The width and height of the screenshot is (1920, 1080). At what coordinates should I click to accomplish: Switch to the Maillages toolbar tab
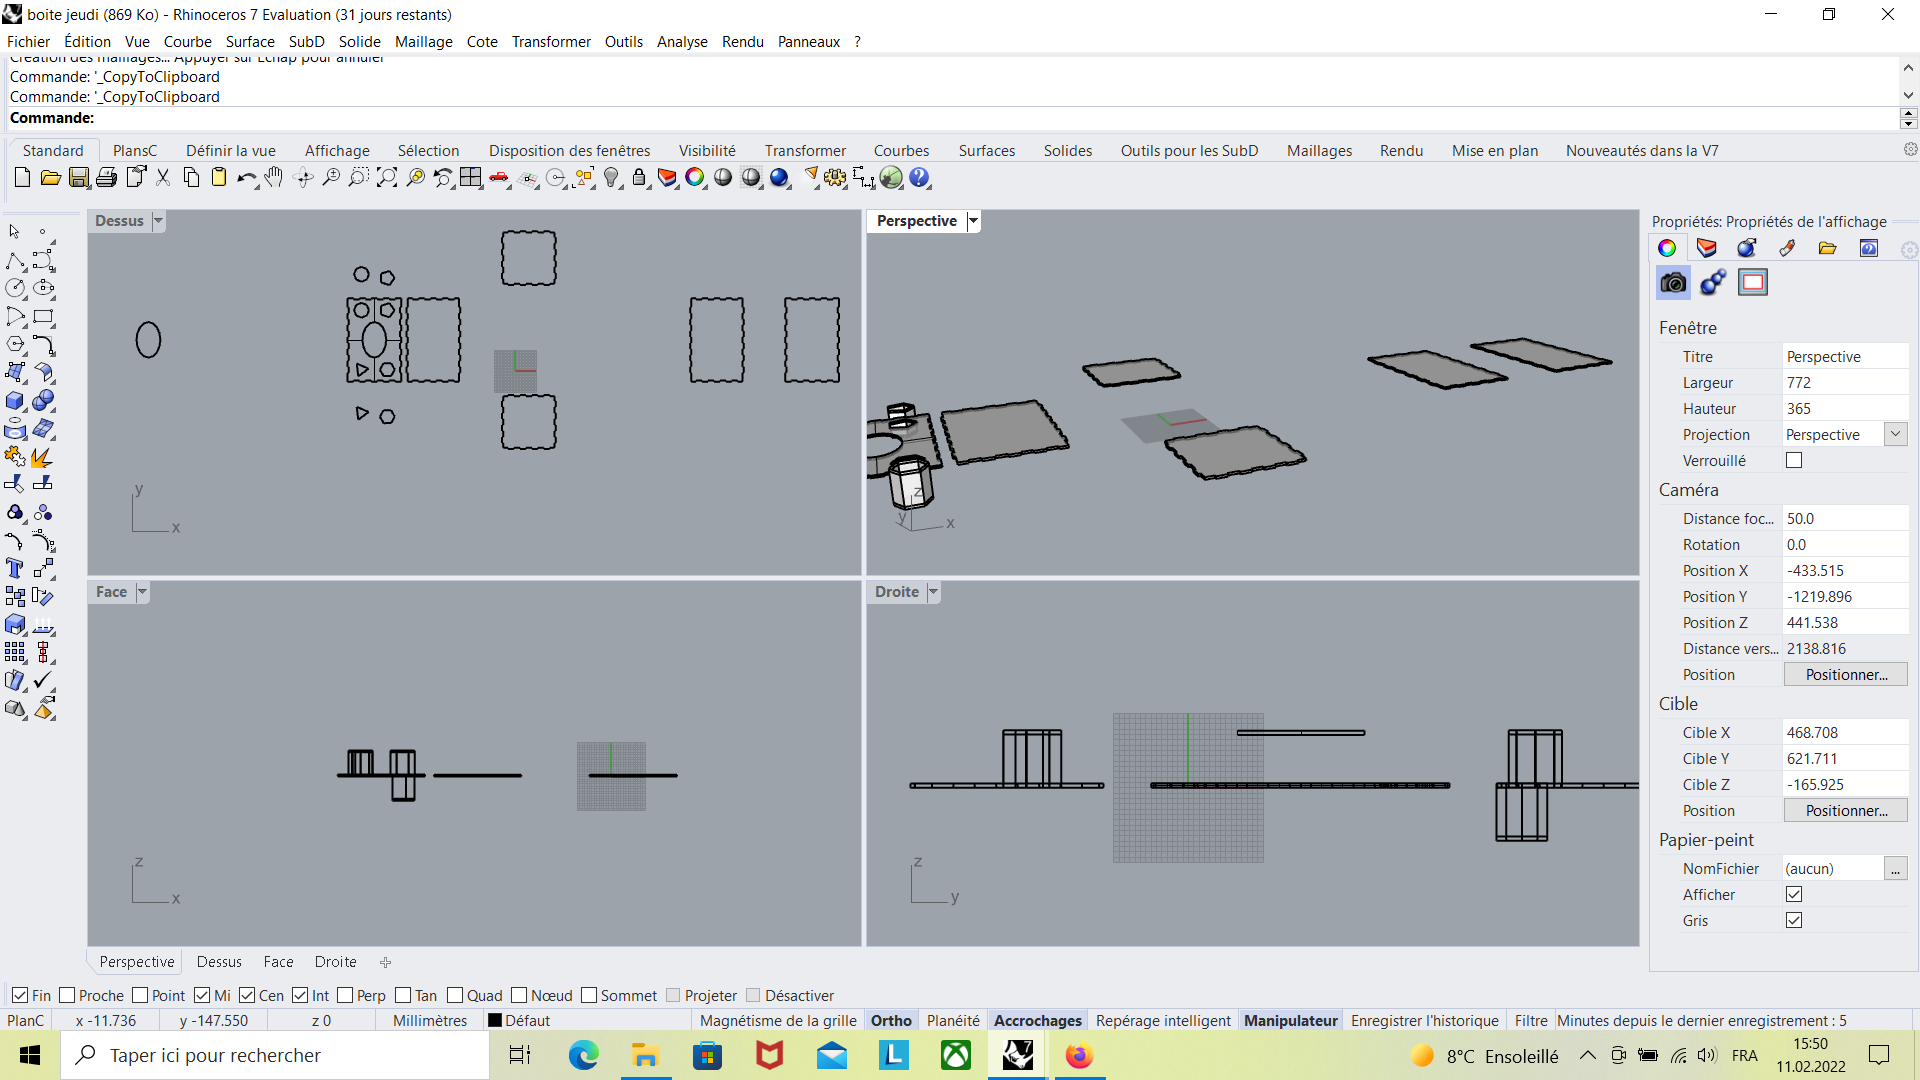[1319, 150]
